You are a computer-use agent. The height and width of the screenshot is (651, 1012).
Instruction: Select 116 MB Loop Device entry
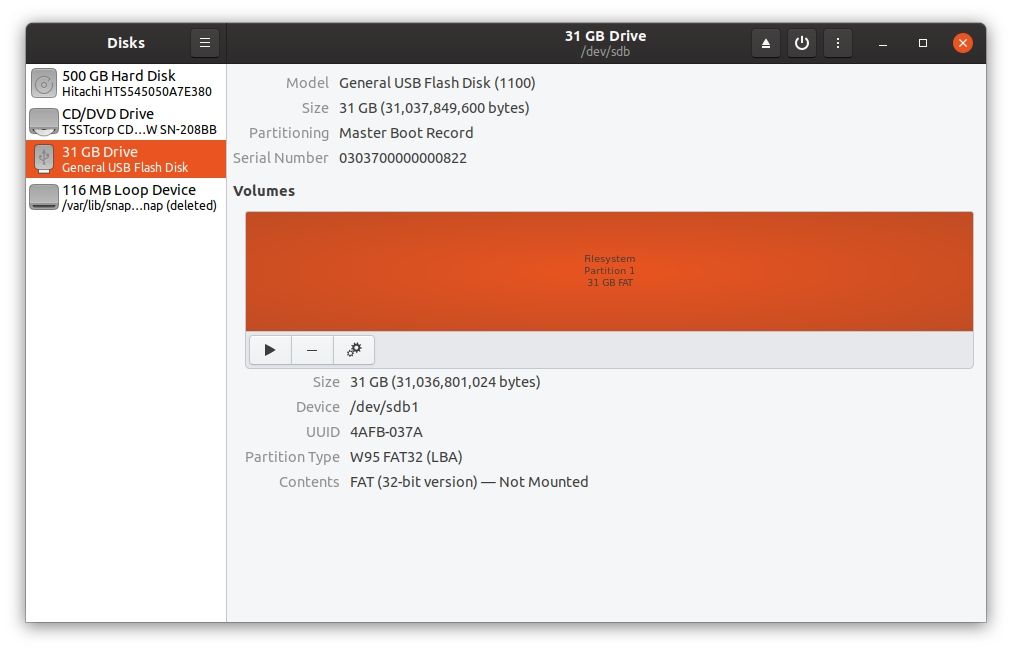click(x=126, y=197)
